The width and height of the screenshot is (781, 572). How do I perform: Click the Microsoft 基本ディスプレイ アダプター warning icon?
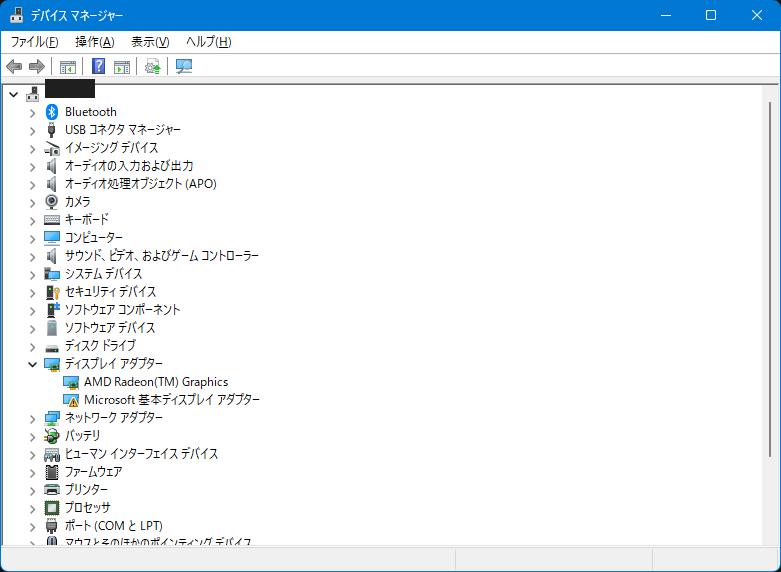71,400
